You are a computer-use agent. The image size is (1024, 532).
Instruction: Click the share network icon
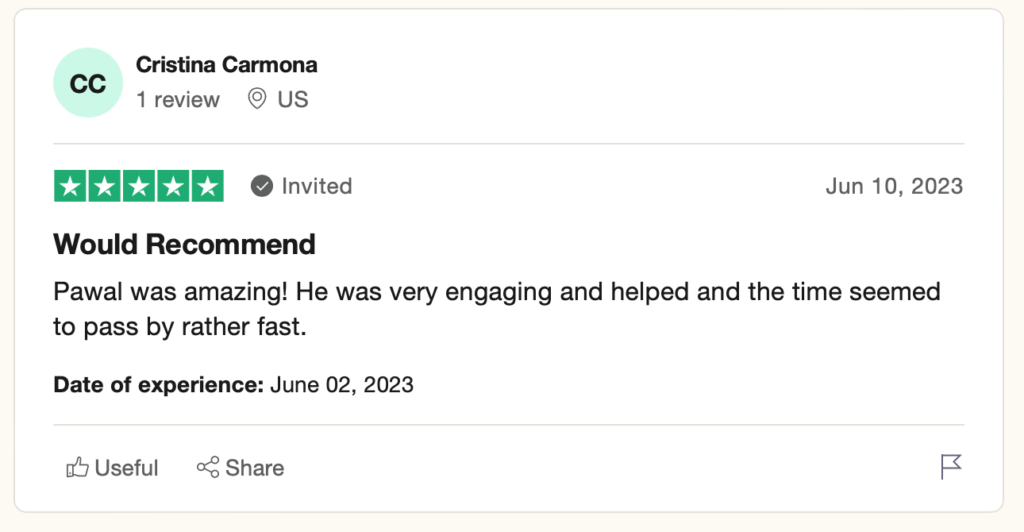point(208,467)
